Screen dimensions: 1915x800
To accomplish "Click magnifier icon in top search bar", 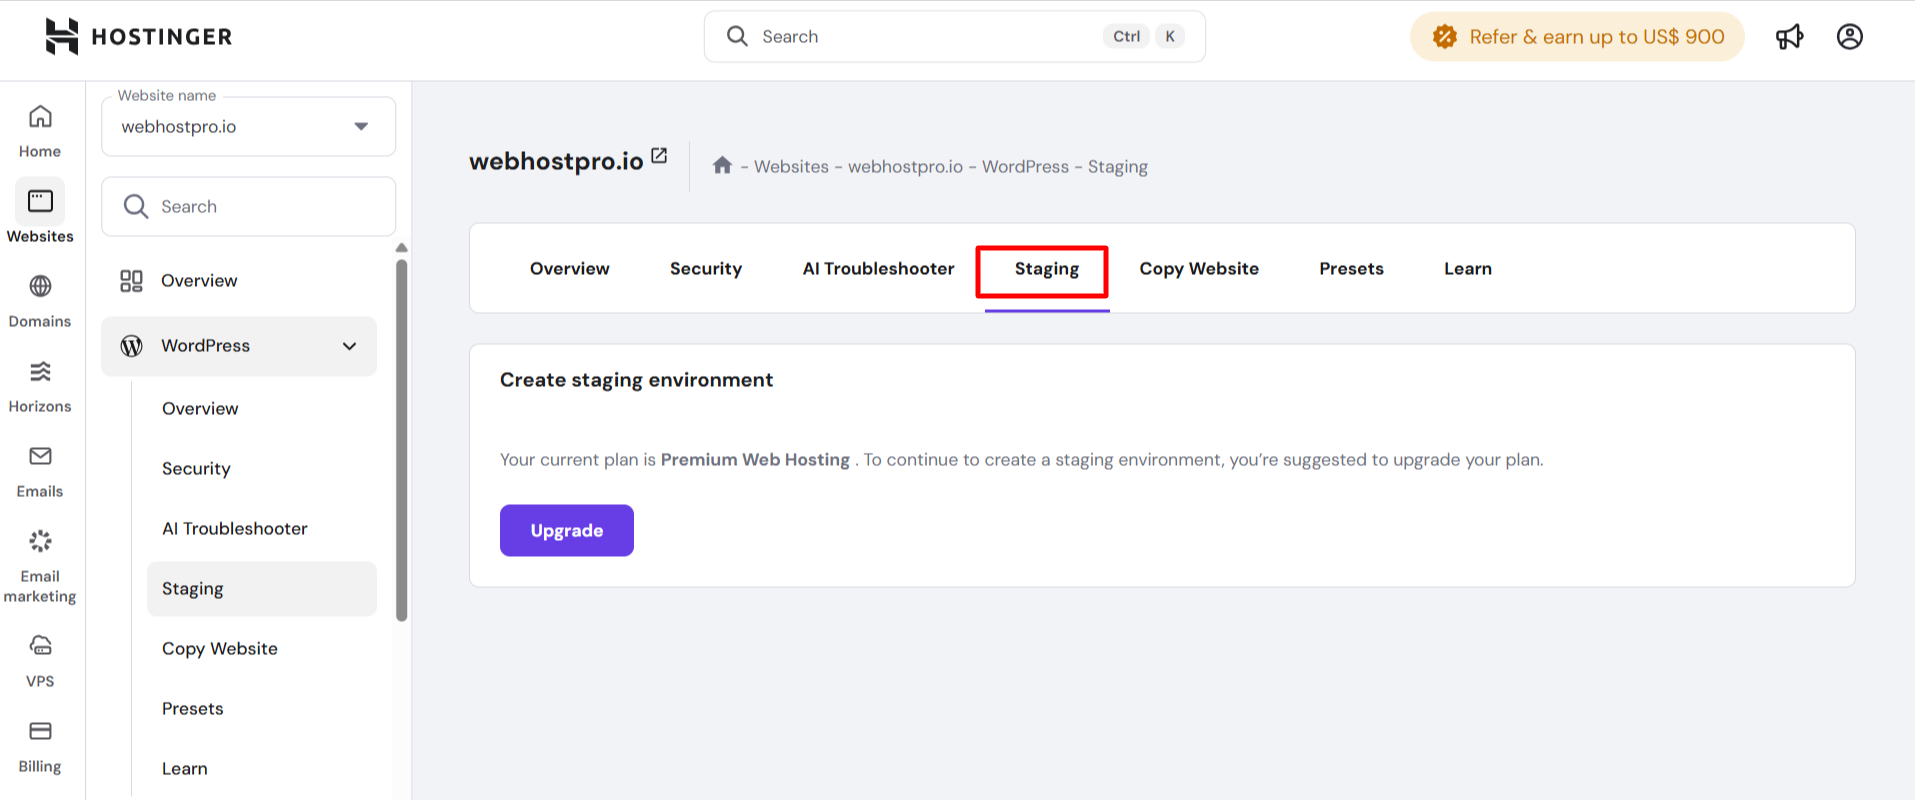I will (737, 36).
